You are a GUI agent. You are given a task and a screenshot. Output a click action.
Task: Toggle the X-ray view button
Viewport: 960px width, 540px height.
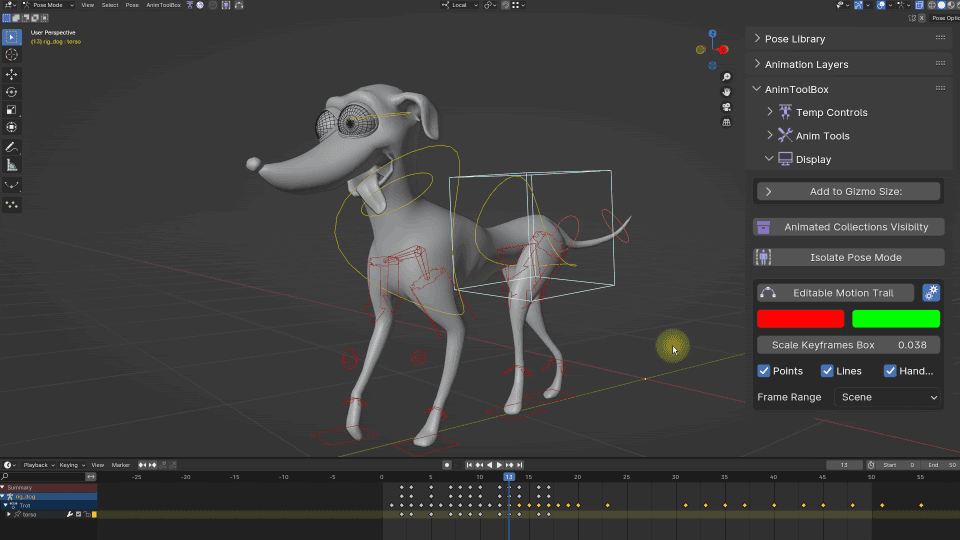pyautogui.click(x=919, y=5)
